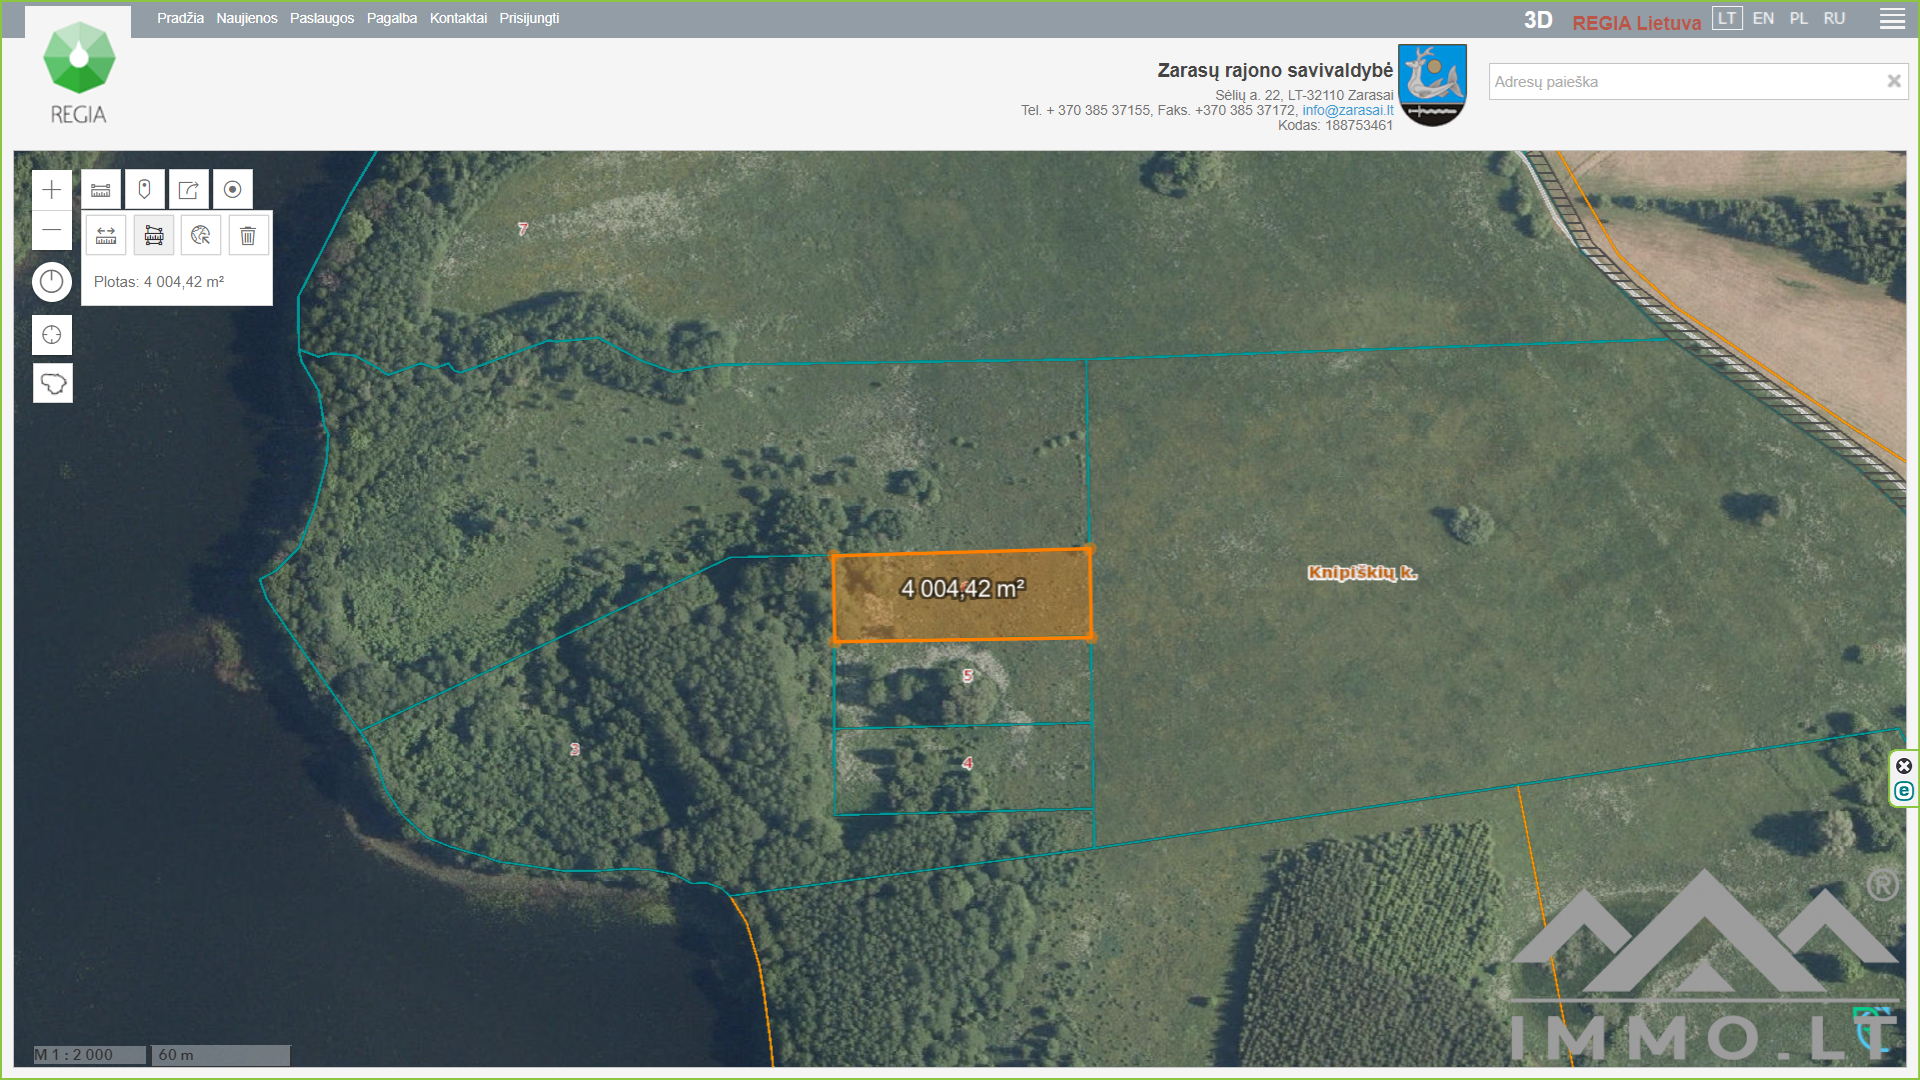This screenshot has height=1080, width=1920.
Task: Switch to the 3D view
Action: (1538, 20)
